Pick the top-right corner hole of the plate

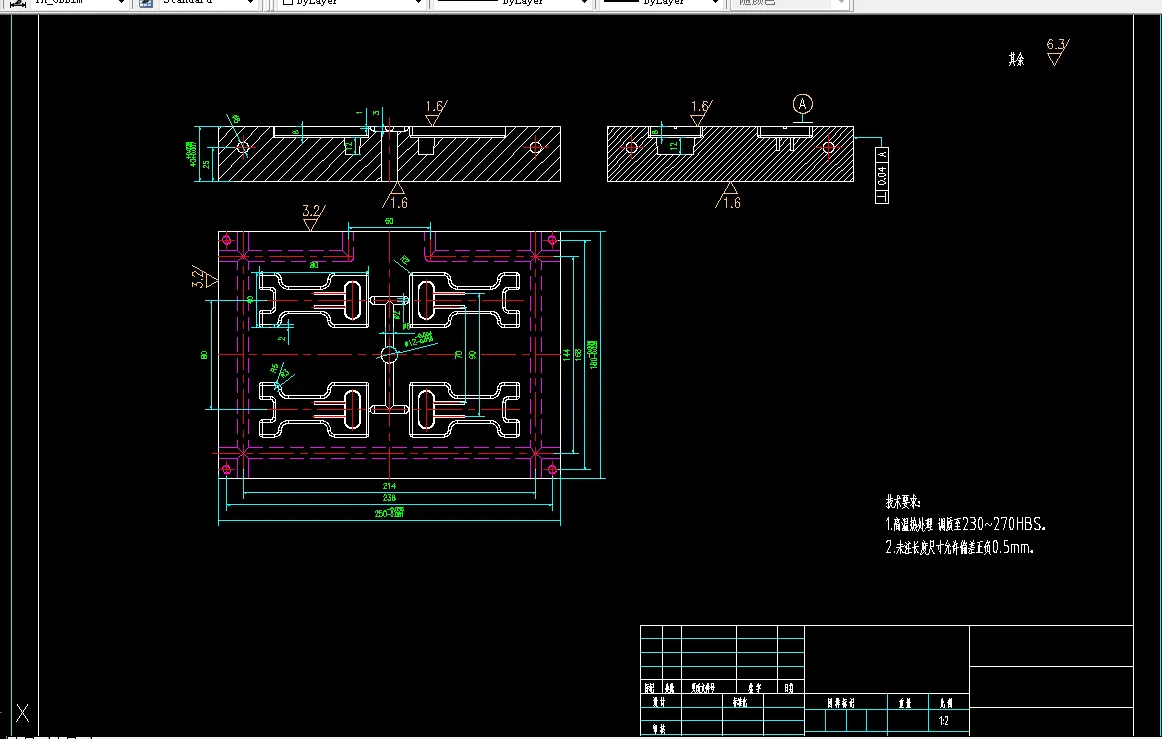pyautogui.click(x=551, y=240)
